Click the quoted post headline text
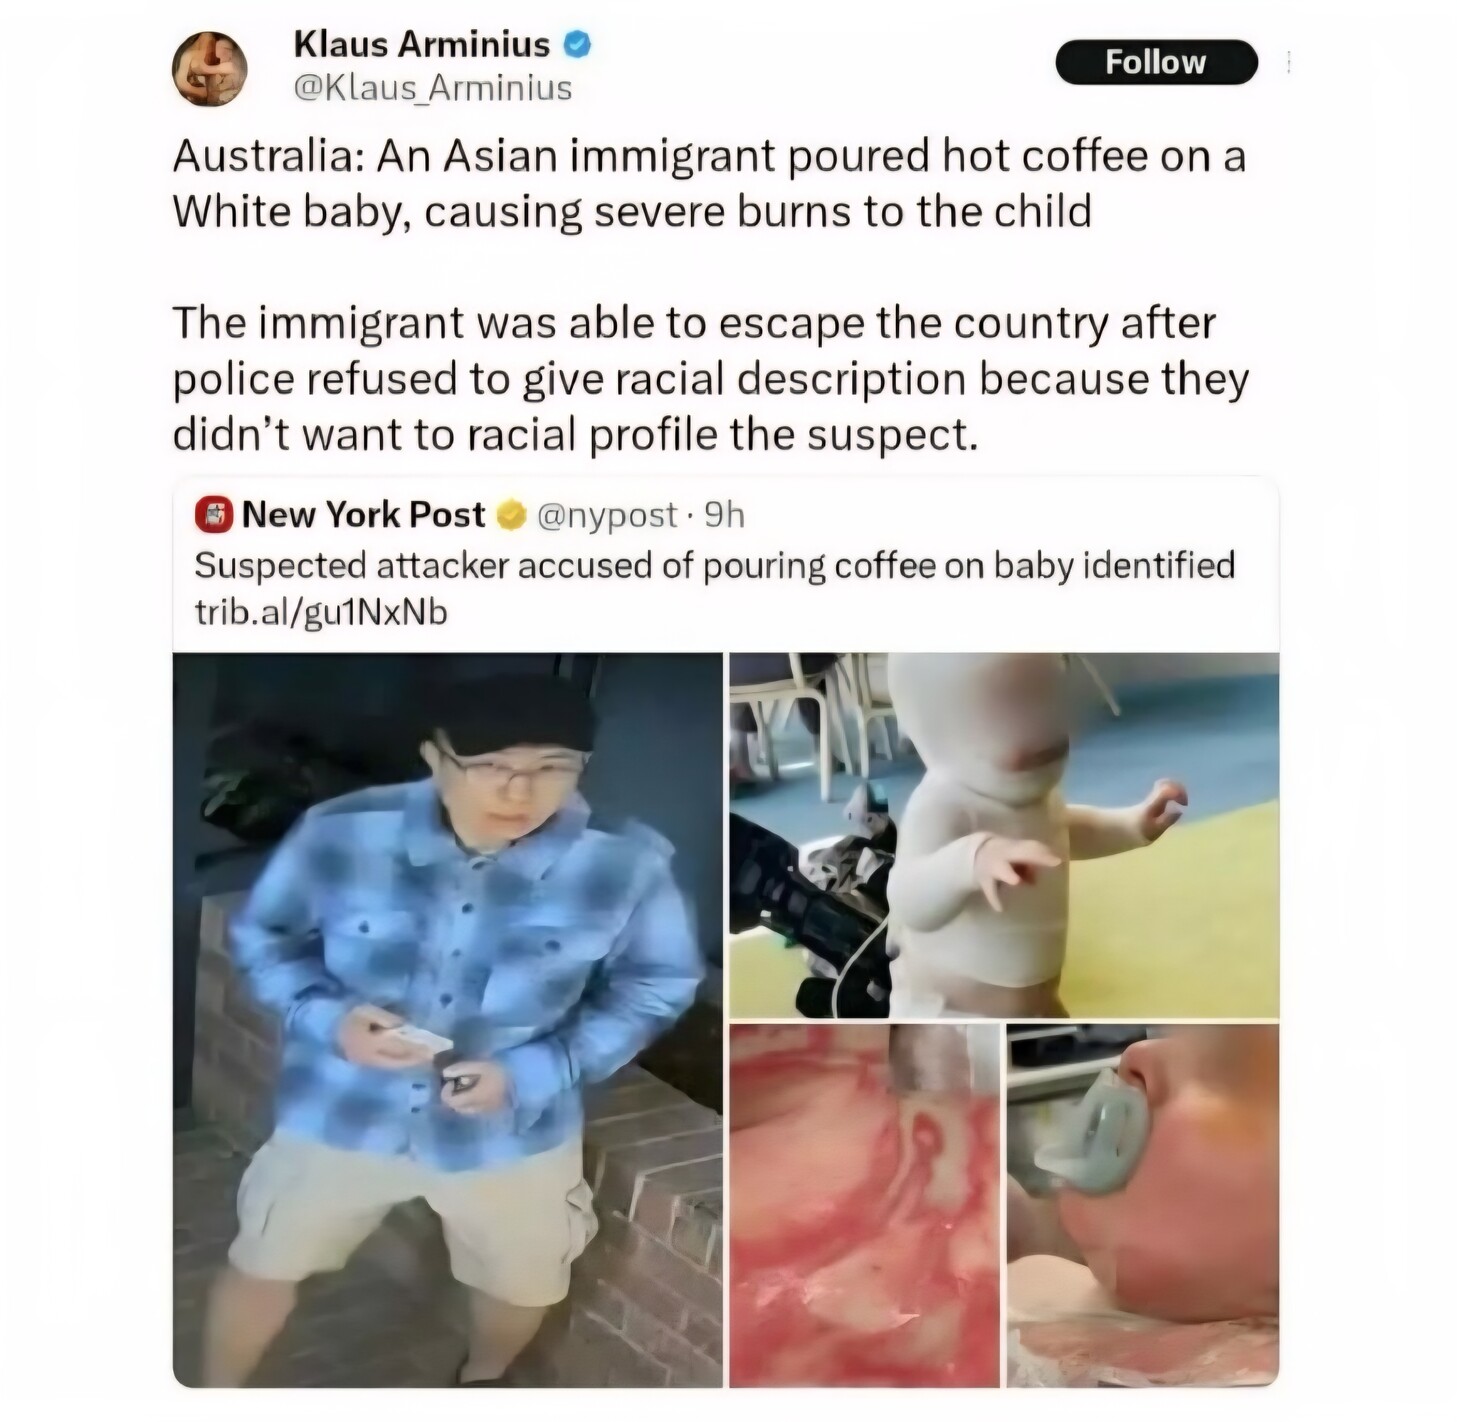This screenshot has width=1457, height=1422. tap(715, 566)
